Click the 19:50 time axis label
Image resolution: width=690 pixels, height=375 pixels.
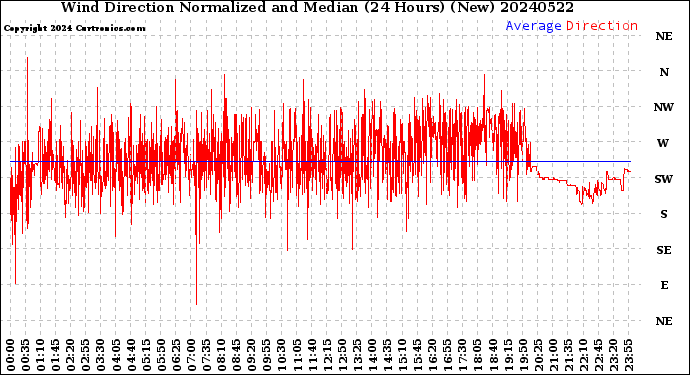523,355
